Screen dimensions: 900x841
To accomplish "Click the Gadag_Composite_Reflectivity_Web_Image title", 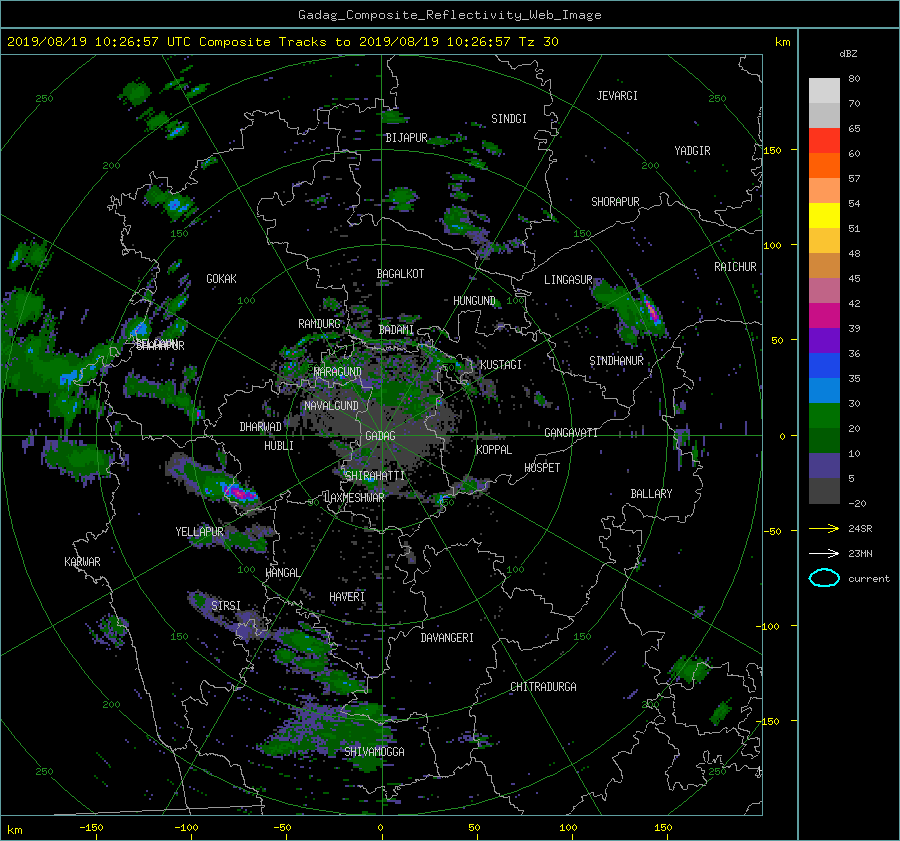I will point(449,15).
